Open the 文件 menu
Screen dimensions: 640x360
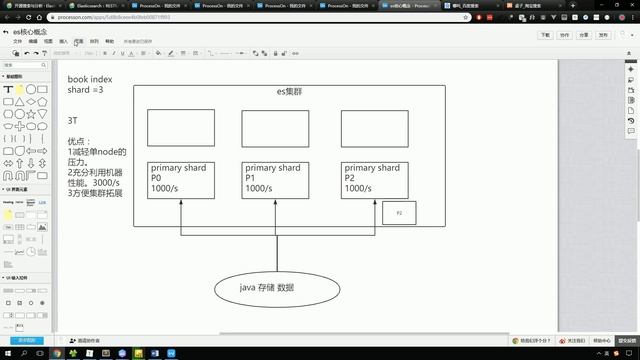[x=18, y=41]
